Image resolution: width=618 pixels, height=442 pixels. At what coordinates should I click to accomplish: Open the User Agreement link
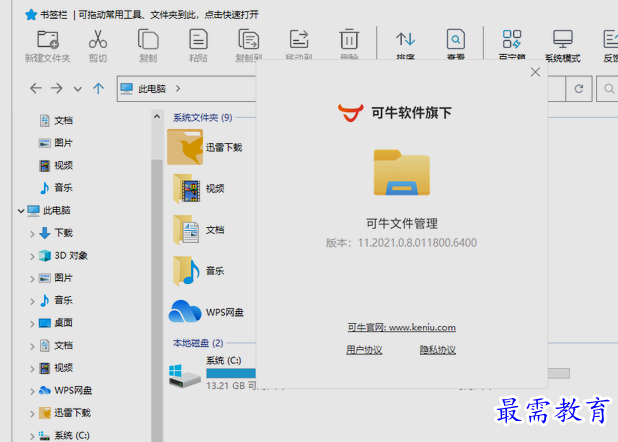364,350
